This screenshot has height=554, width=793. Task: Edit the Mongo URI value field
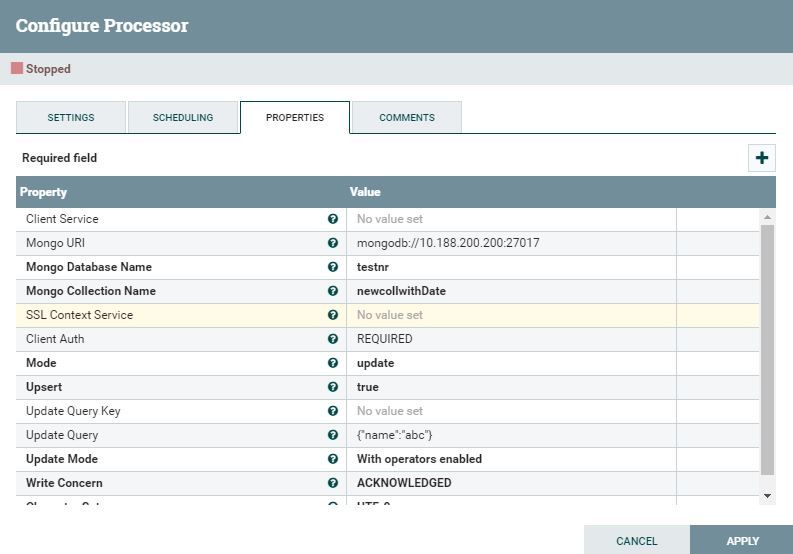510,243
